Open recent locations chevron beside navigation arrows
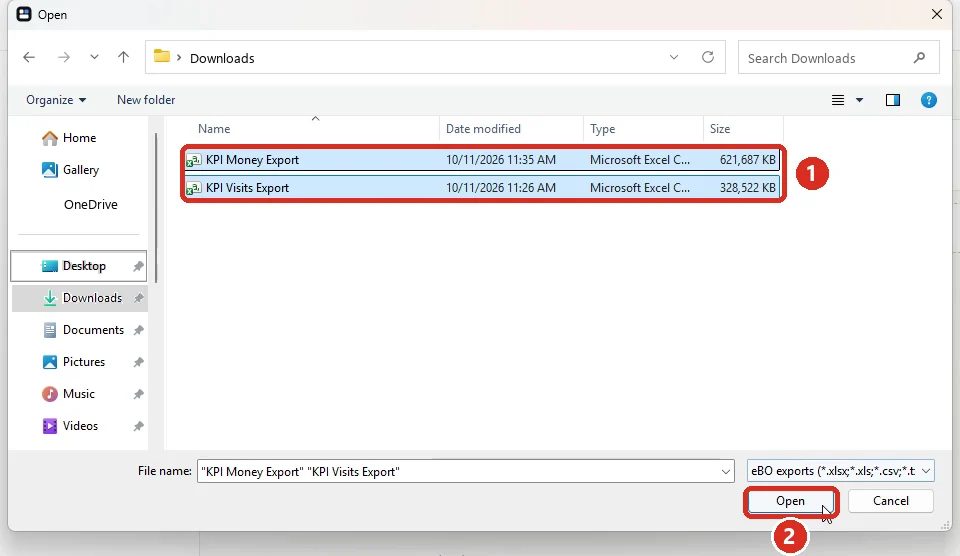This screenshot has width=960, height=556. pyautogui.click(x=94, y=58)
